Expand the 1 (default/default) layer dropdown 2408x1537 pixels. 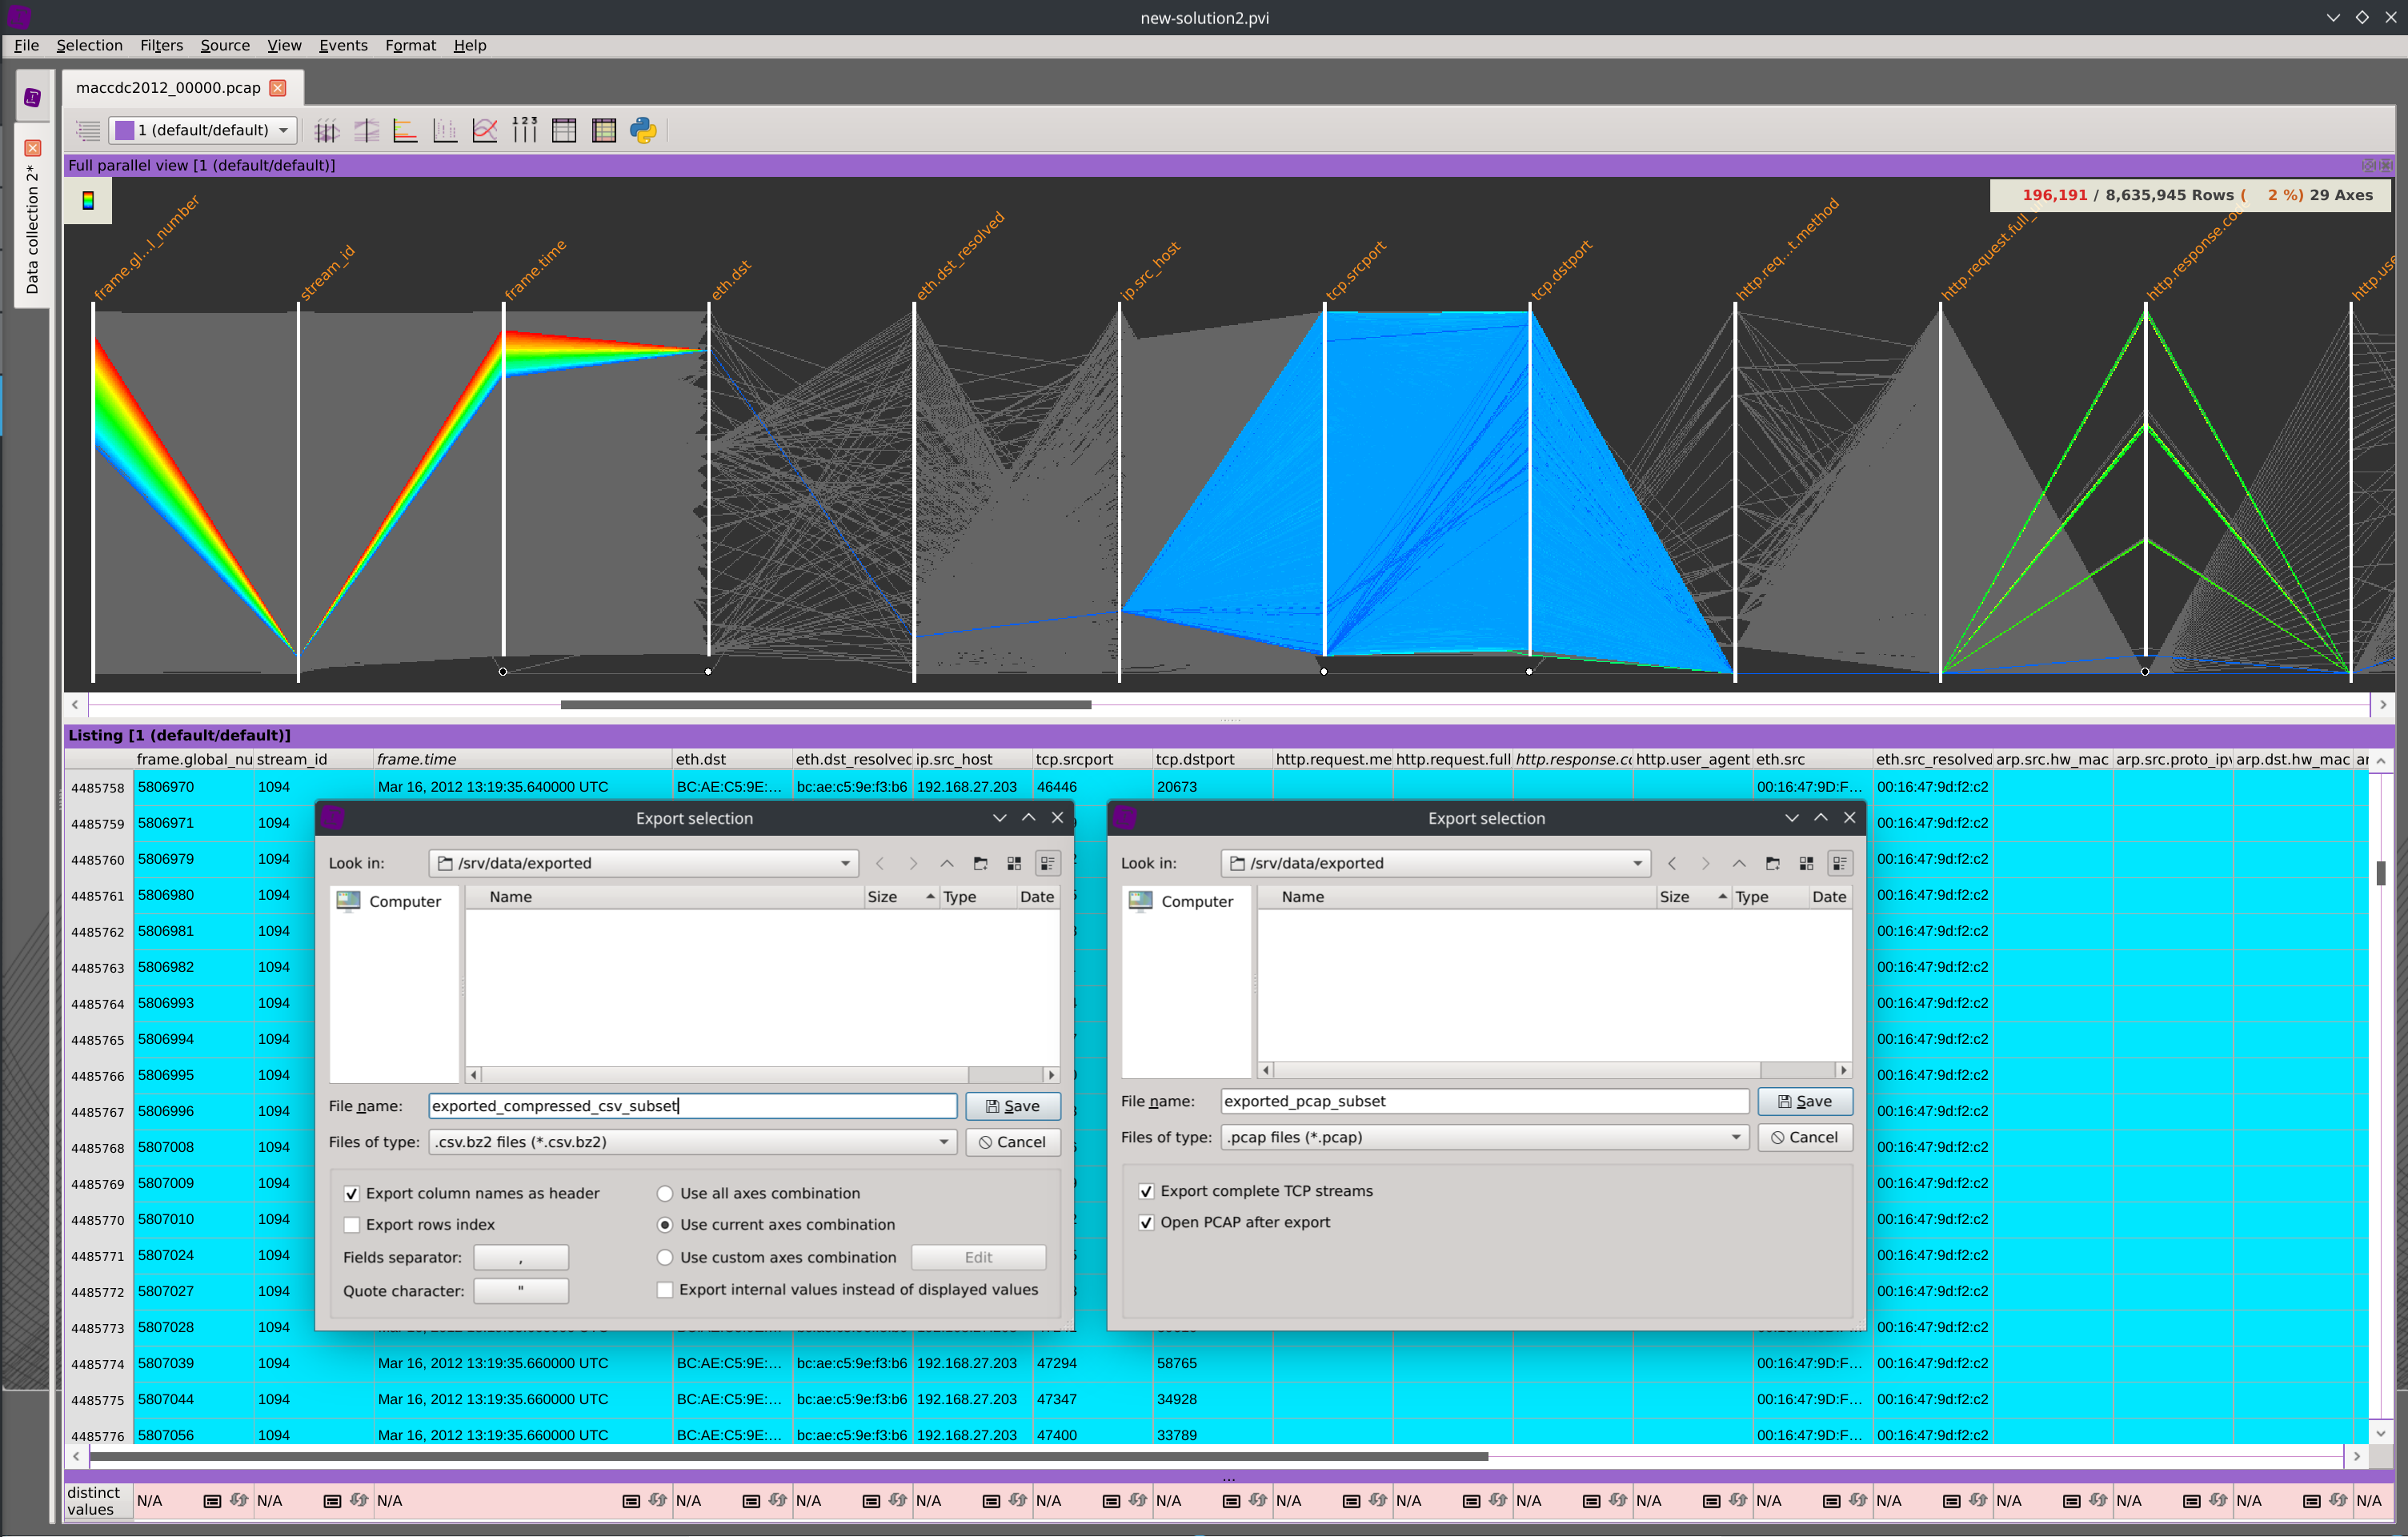click(284, 130)
